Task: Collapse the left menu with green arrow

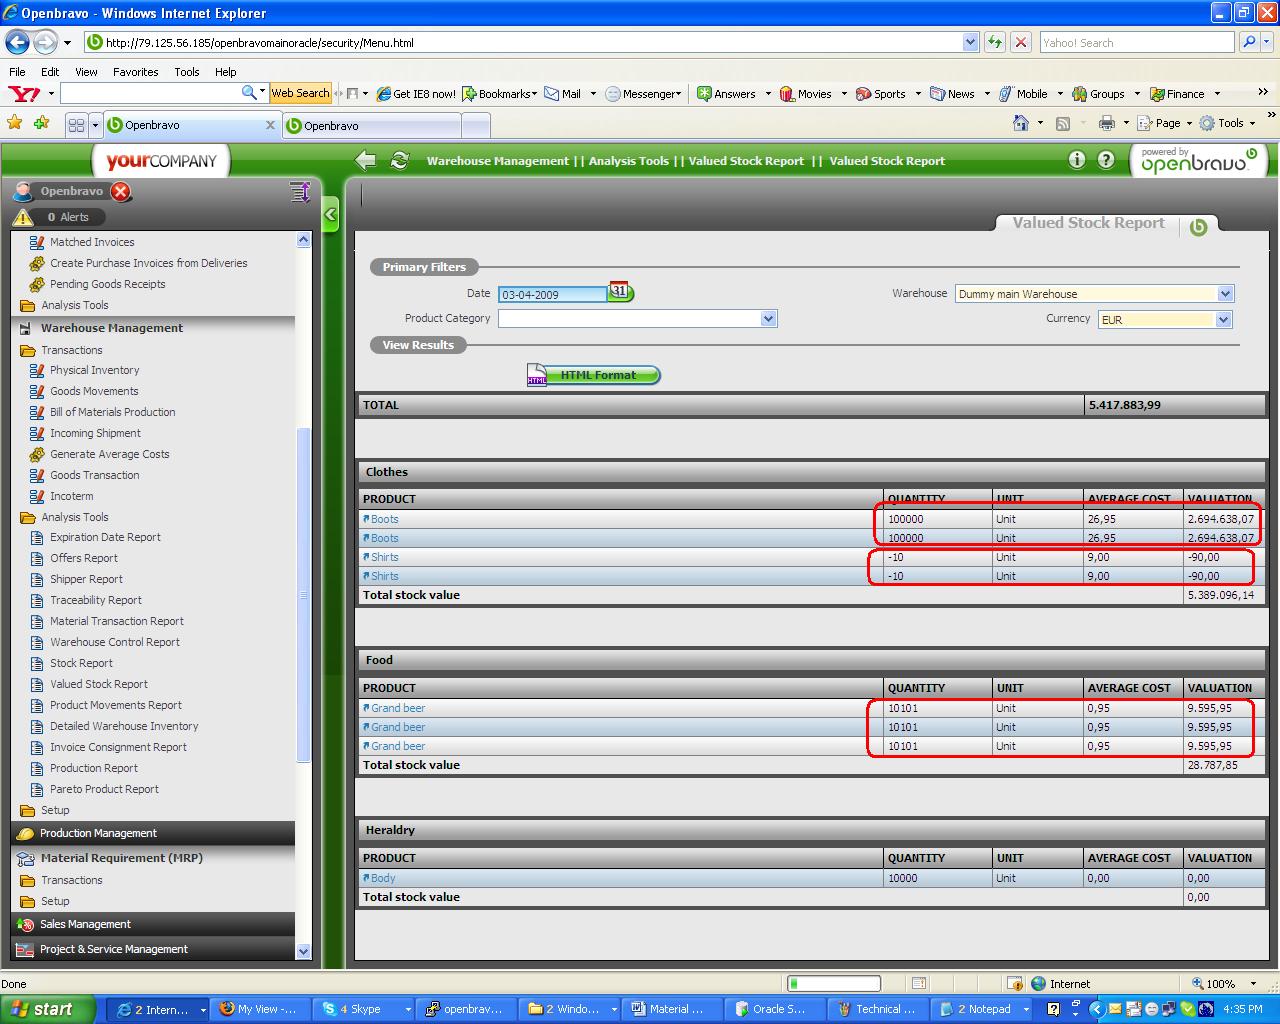Action: 330,214
